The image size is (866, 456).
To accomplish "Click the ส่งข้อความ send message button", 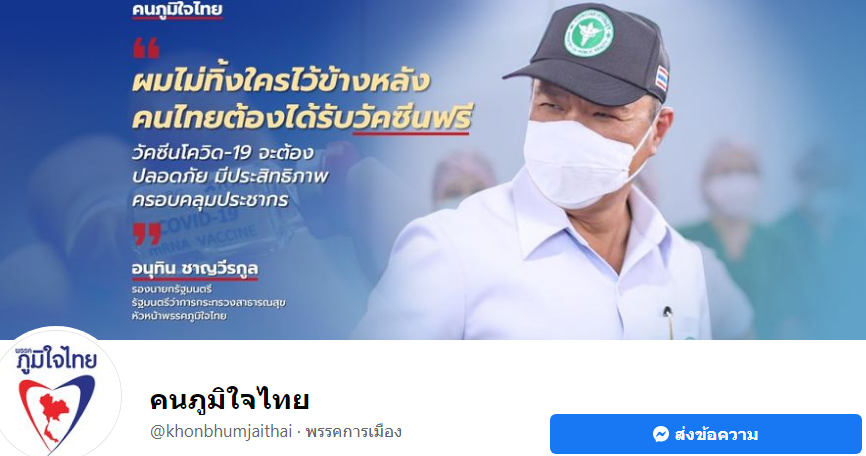I will click(x=705, y=434).
